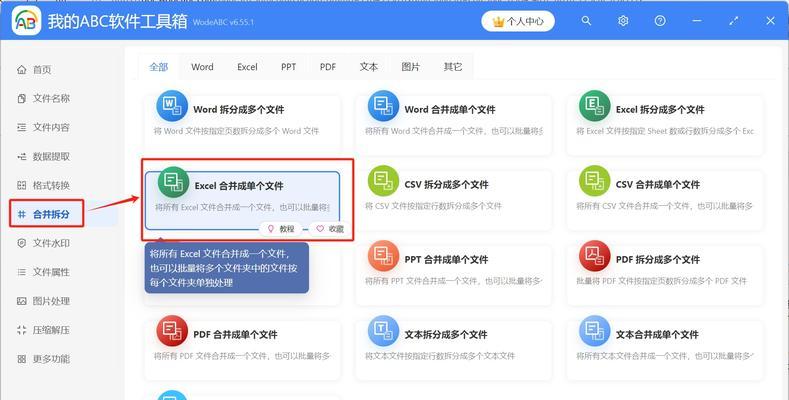The height and width of the screenshot is (400, 789).
Task: Open the 教程 tutorial button
Action: pyautogui.click(x=281, y=229)
